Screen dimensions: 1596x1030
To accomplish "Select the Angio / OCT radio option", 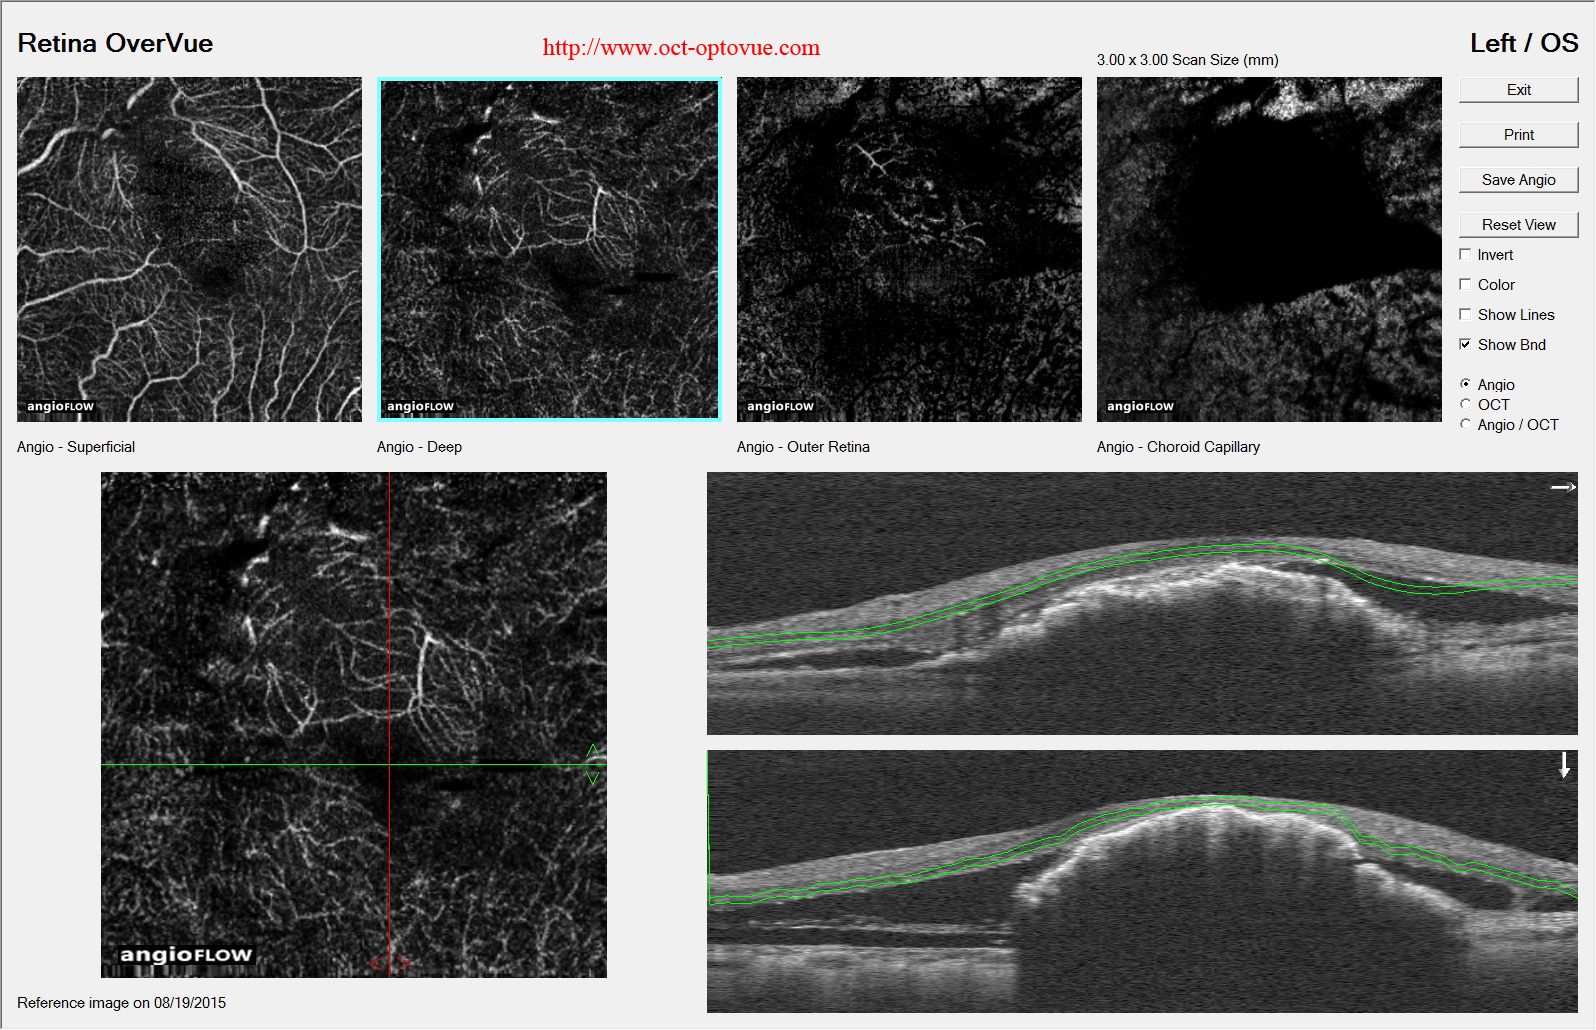I will 1465,424.
